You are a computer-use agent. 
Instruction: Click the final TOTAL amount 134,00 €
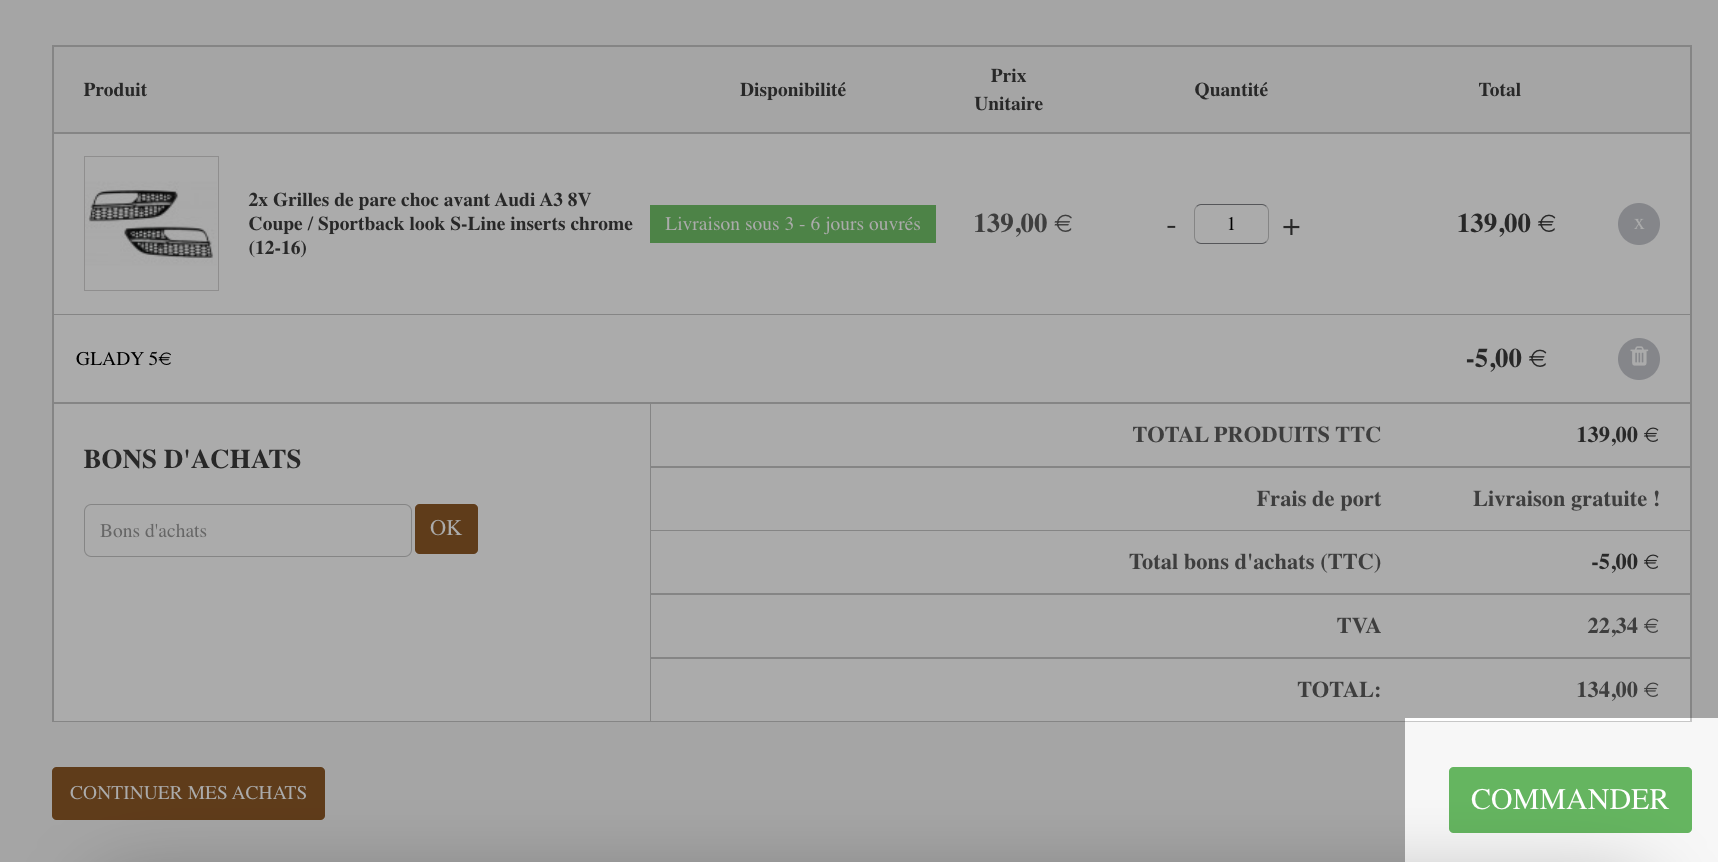pos(1617,690)
